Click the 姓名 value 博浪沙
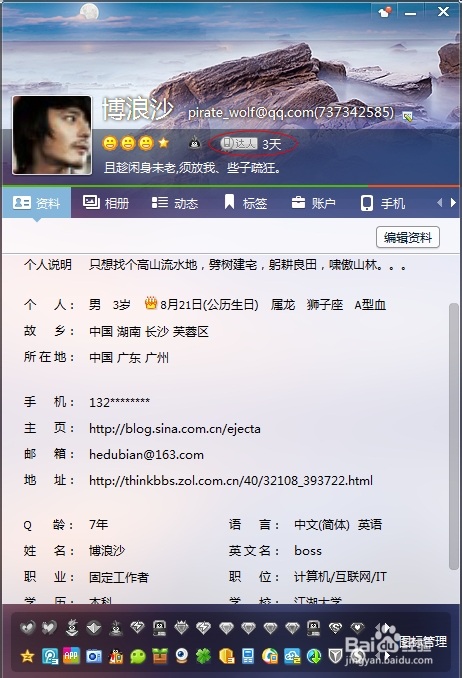The image size is (462, 678). (x=107, y=550)
